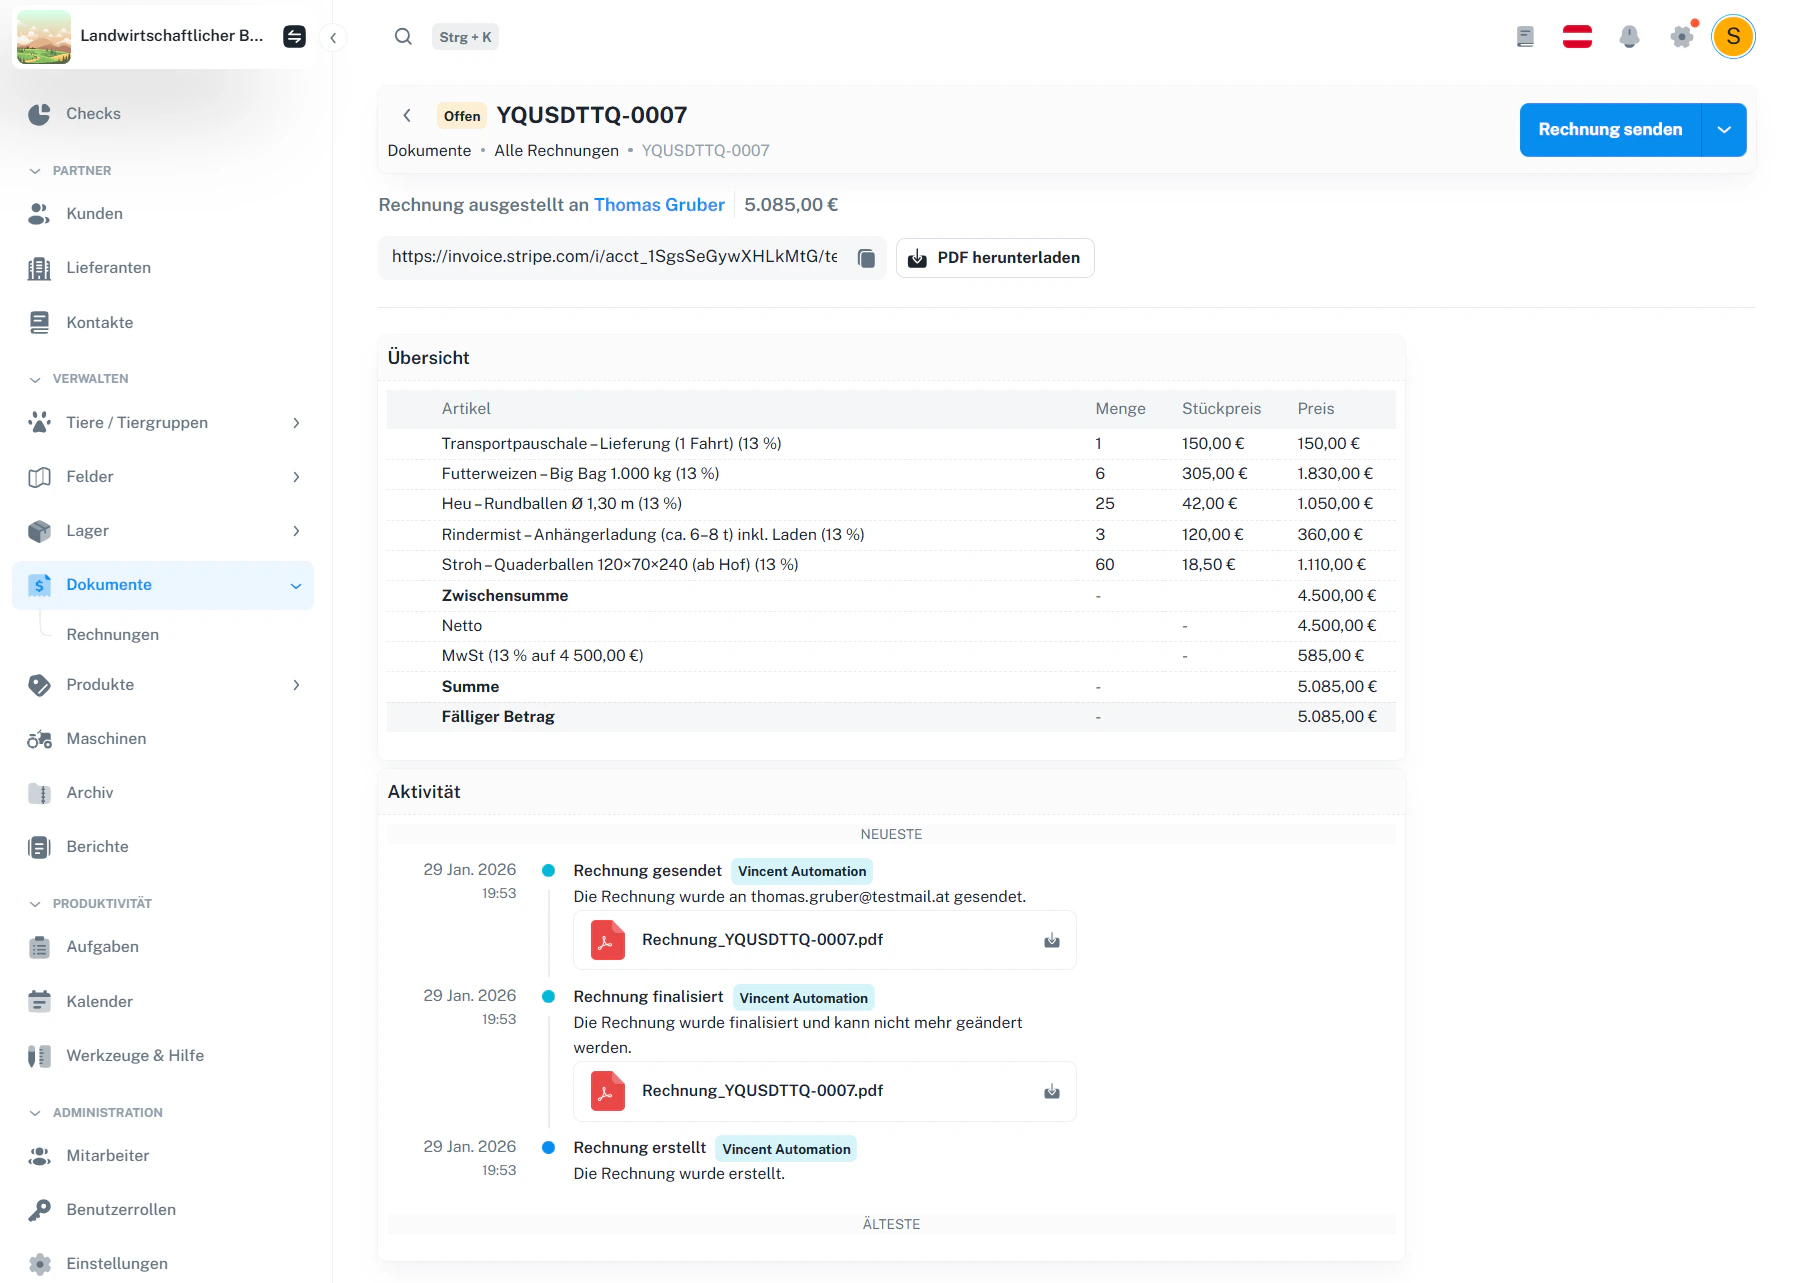Change language using the Austrian flag

click(x=1577, y=37)
